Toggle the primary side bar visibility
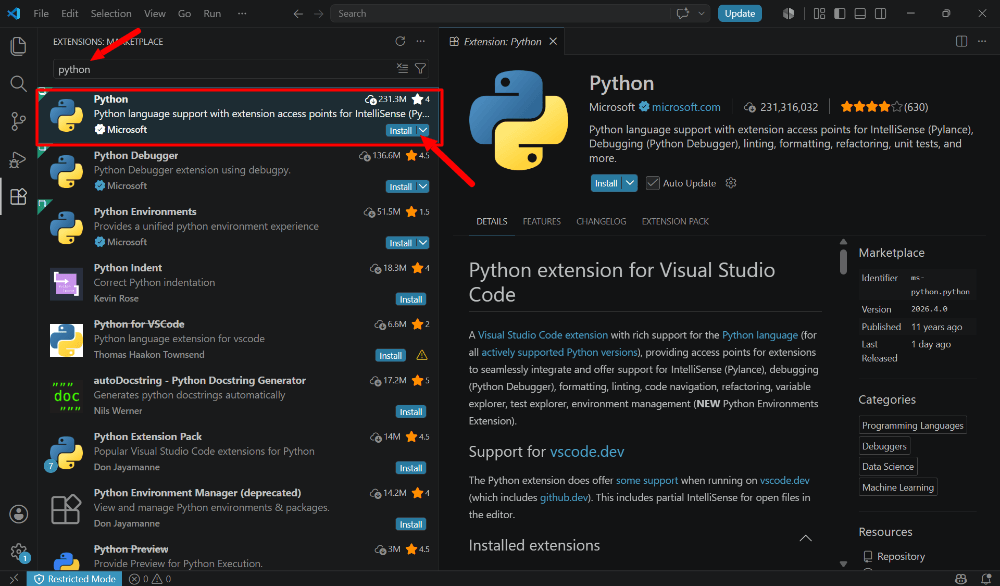The height and width of the screenshot is (586, 1000). pos(840,13)
